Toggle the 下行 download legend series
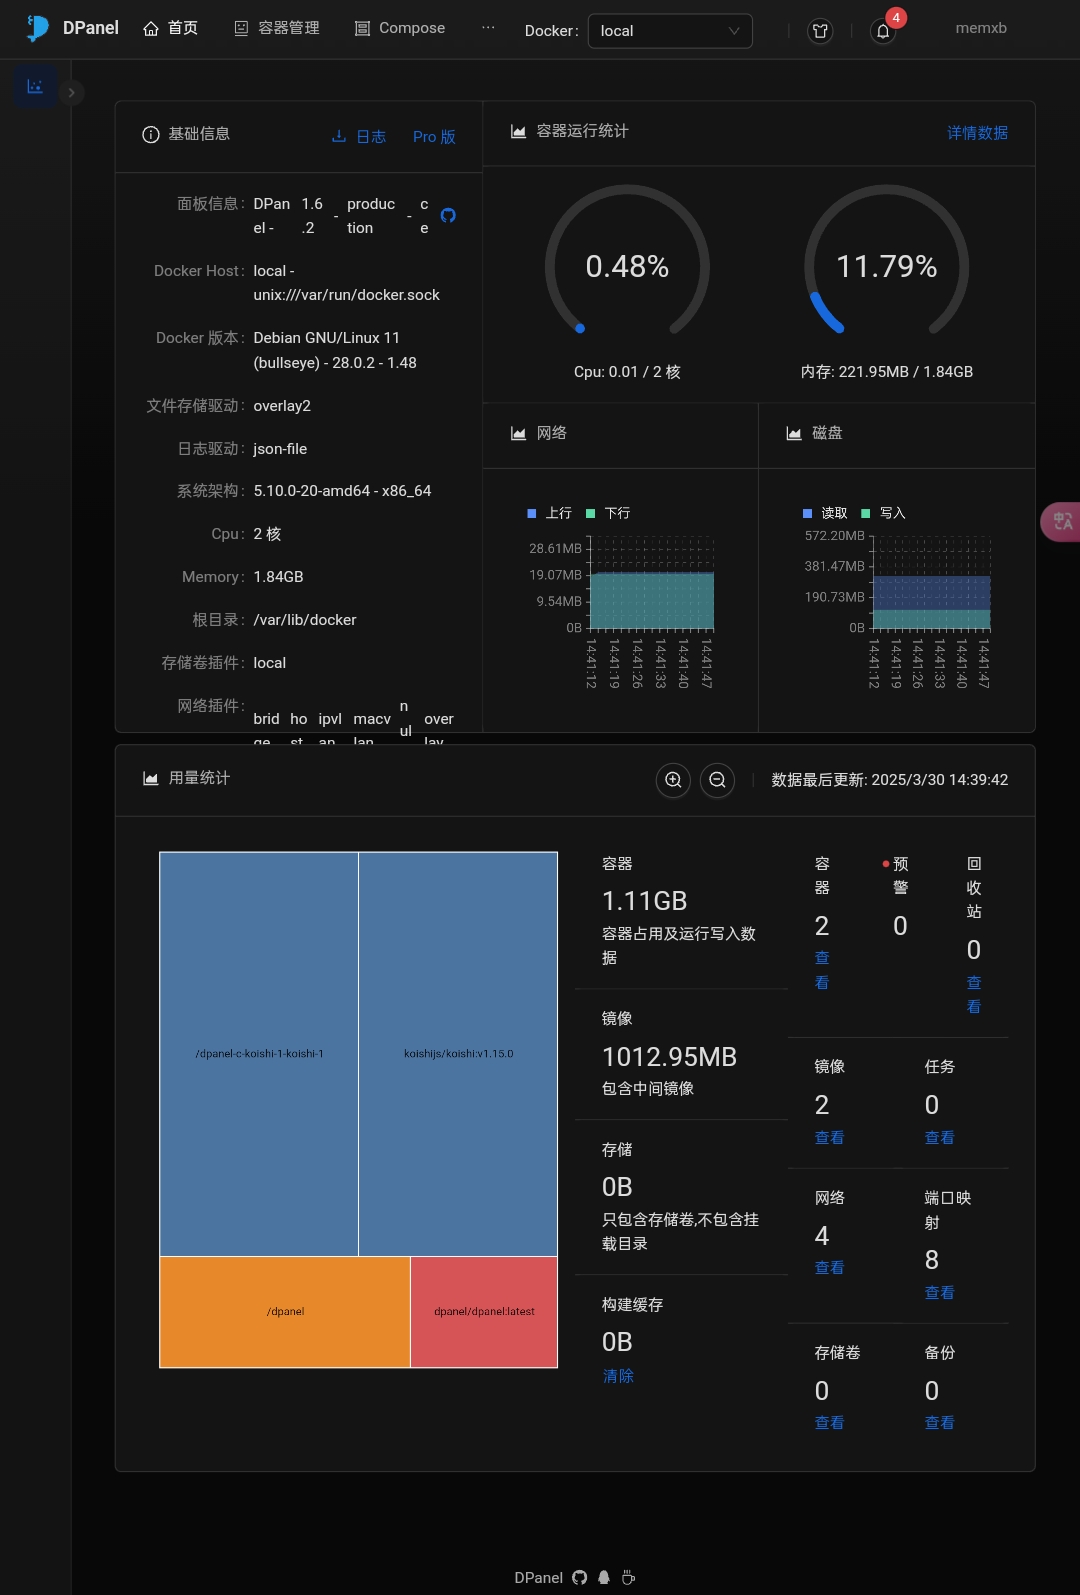Image resolution: width=1080 pixels, height=1595 pixels. [608, 513]
